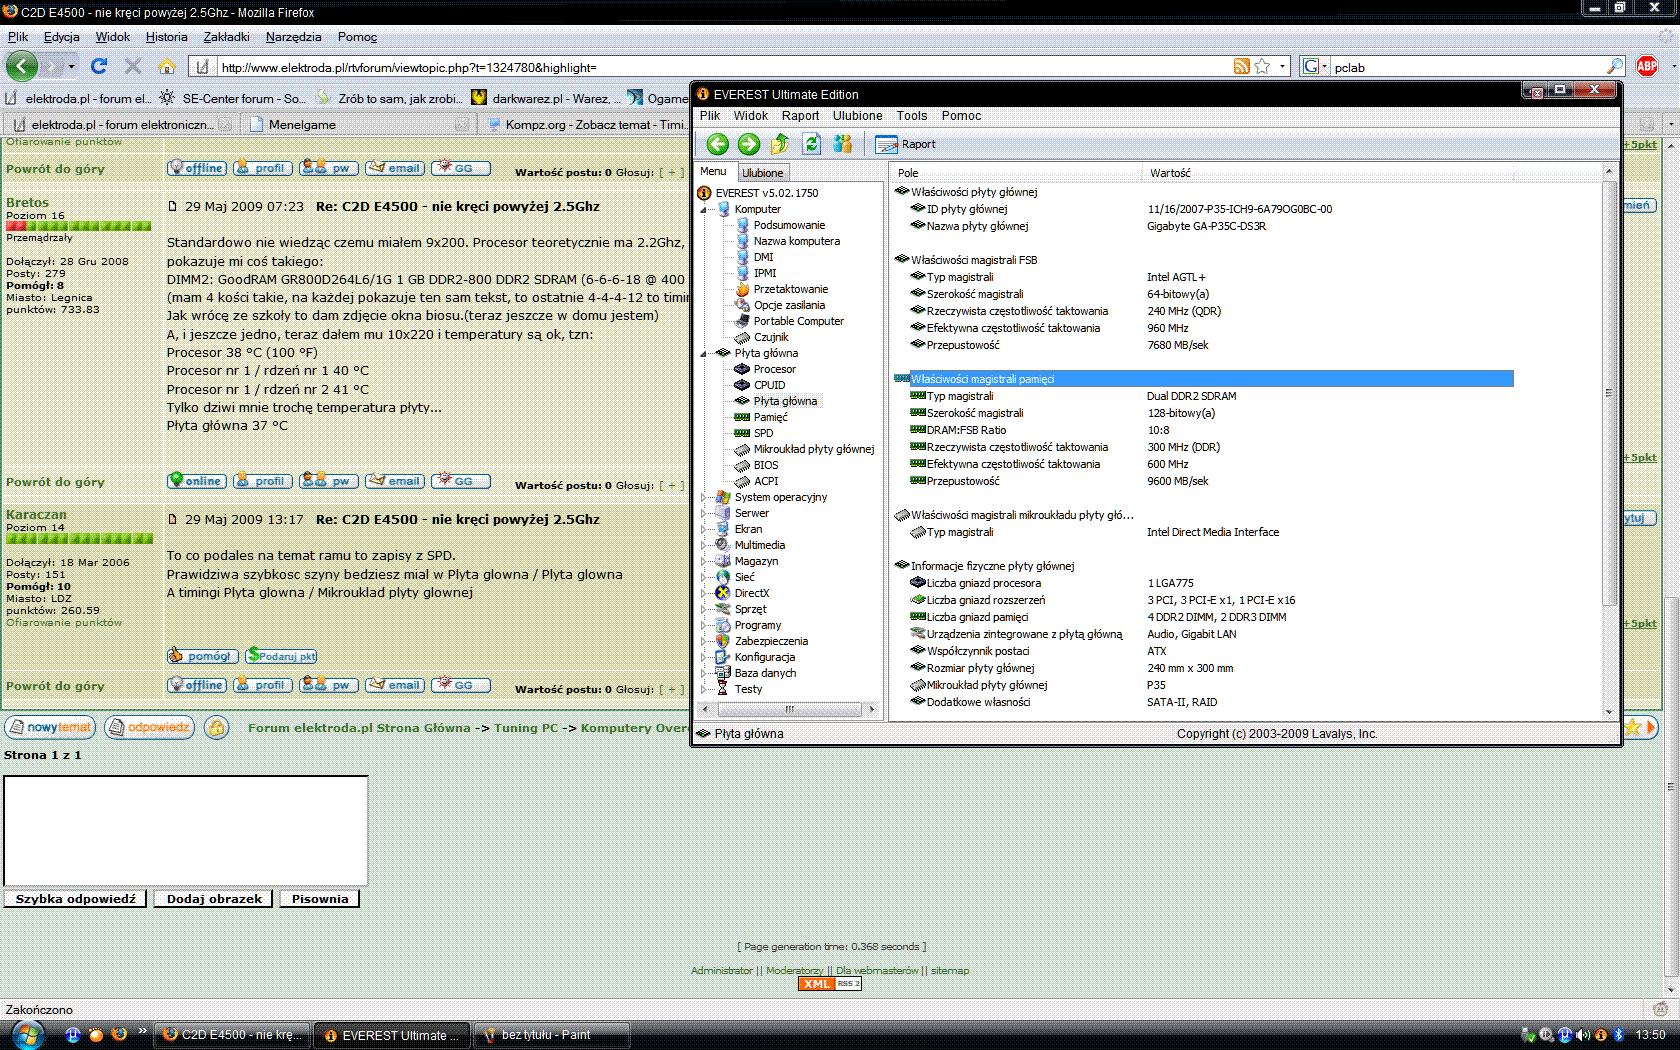Bookmark the page with star icon
The height and width of the screenshot is (1050, 1680).
coord(1262,66)
